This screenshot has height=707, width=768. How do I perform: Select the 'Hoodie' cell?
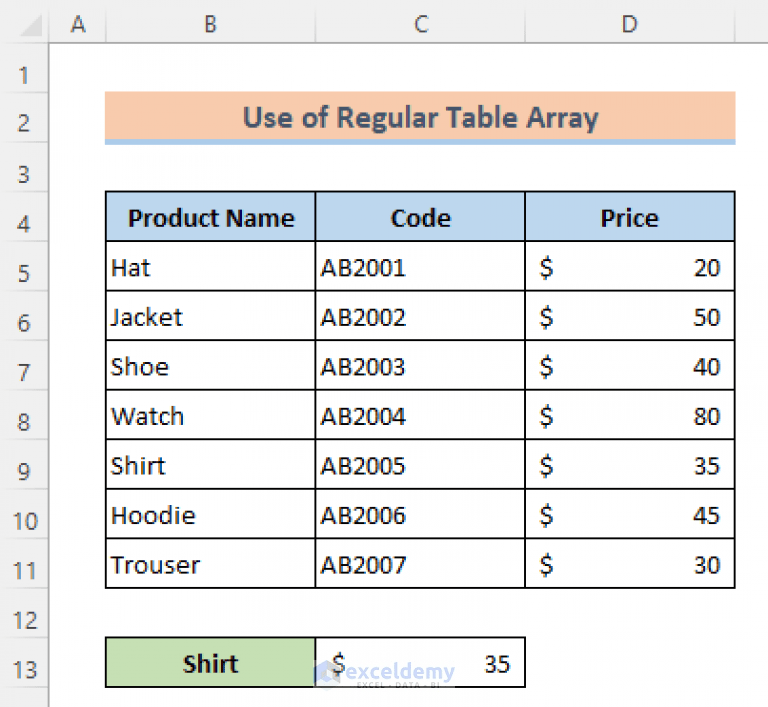tap(211, 514)
